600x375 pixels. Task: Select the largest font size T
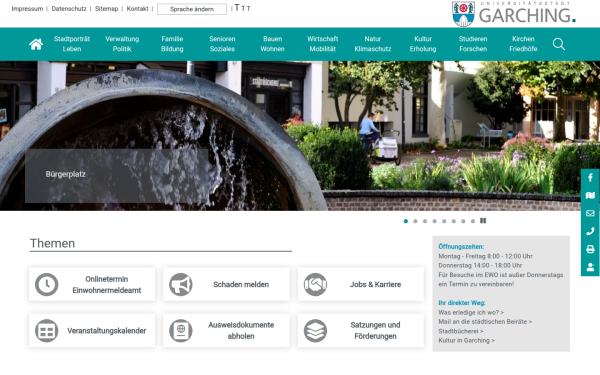[x=237, y=8]
